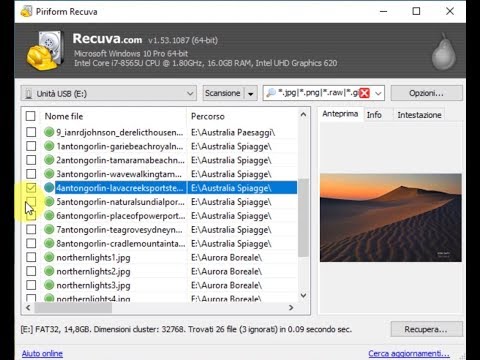Open the Scansione button dropdown arrow
Viewport: 480px width, 360px height.
[x=251, y=93]
